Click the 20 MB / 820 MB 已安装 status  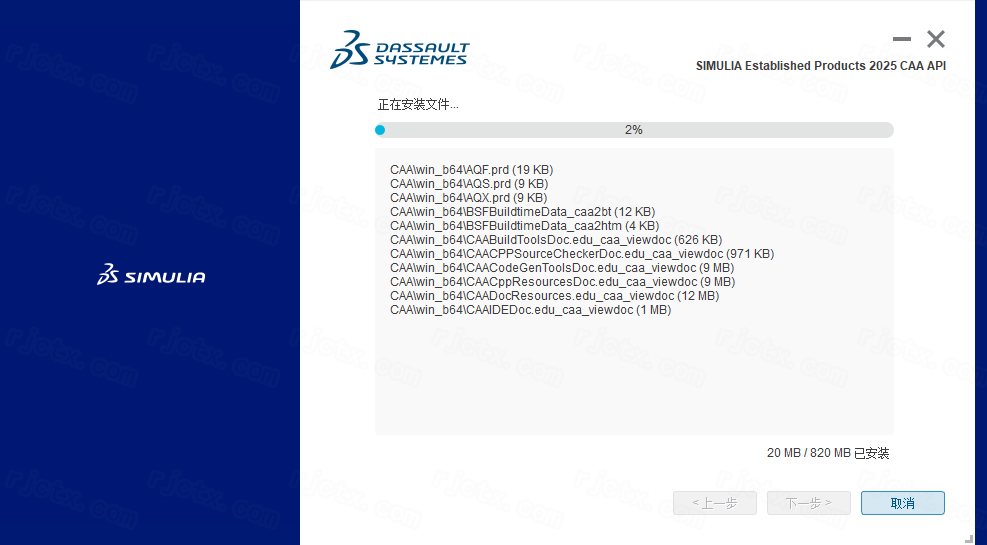point(828,453)
